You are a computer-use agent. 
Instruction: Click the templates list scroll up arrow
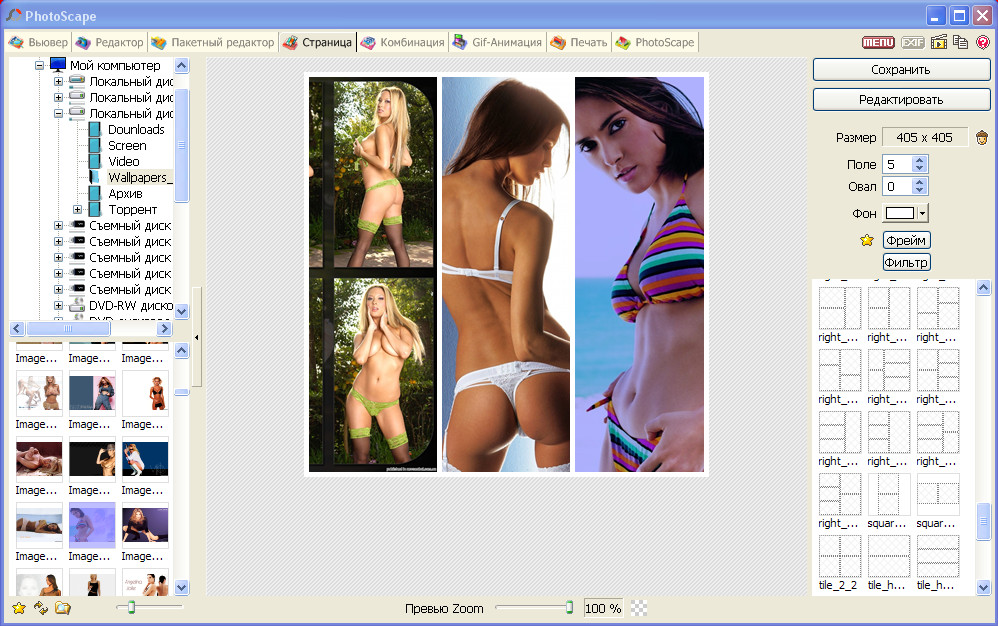coord(983,287)
